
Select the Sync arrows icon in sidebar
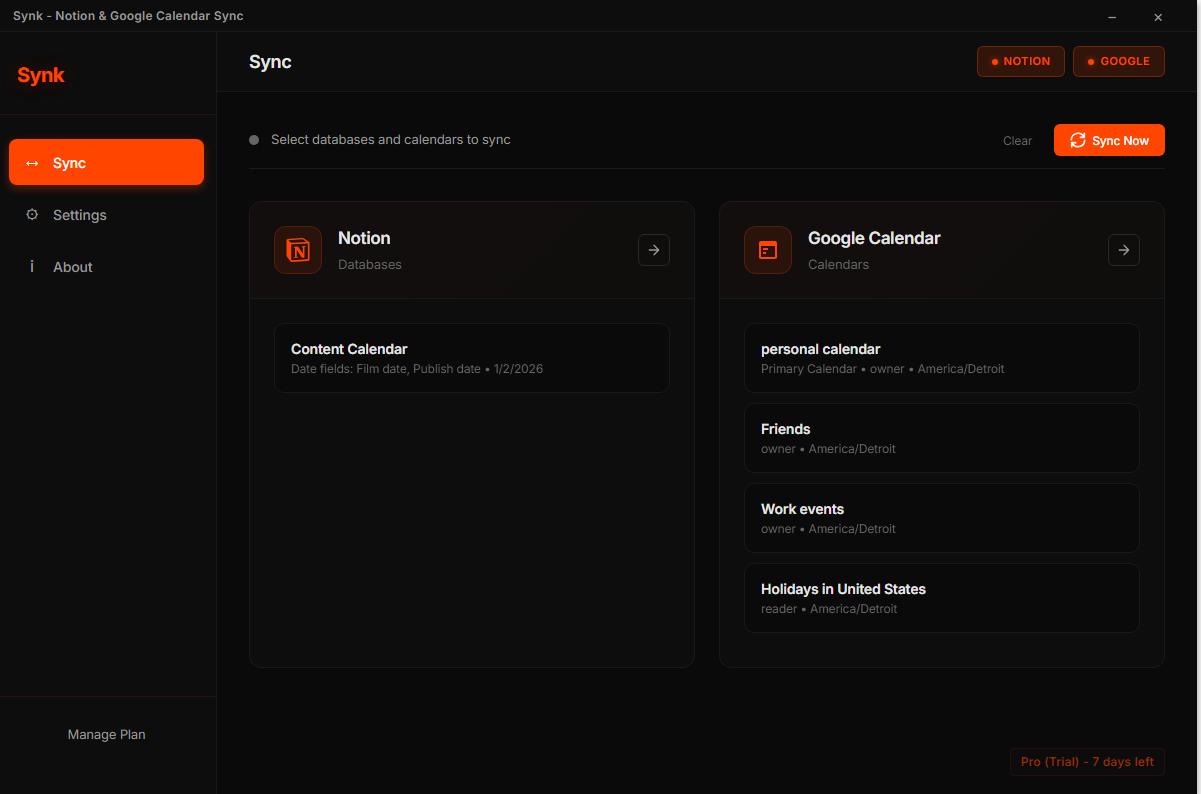pos(30,162)
